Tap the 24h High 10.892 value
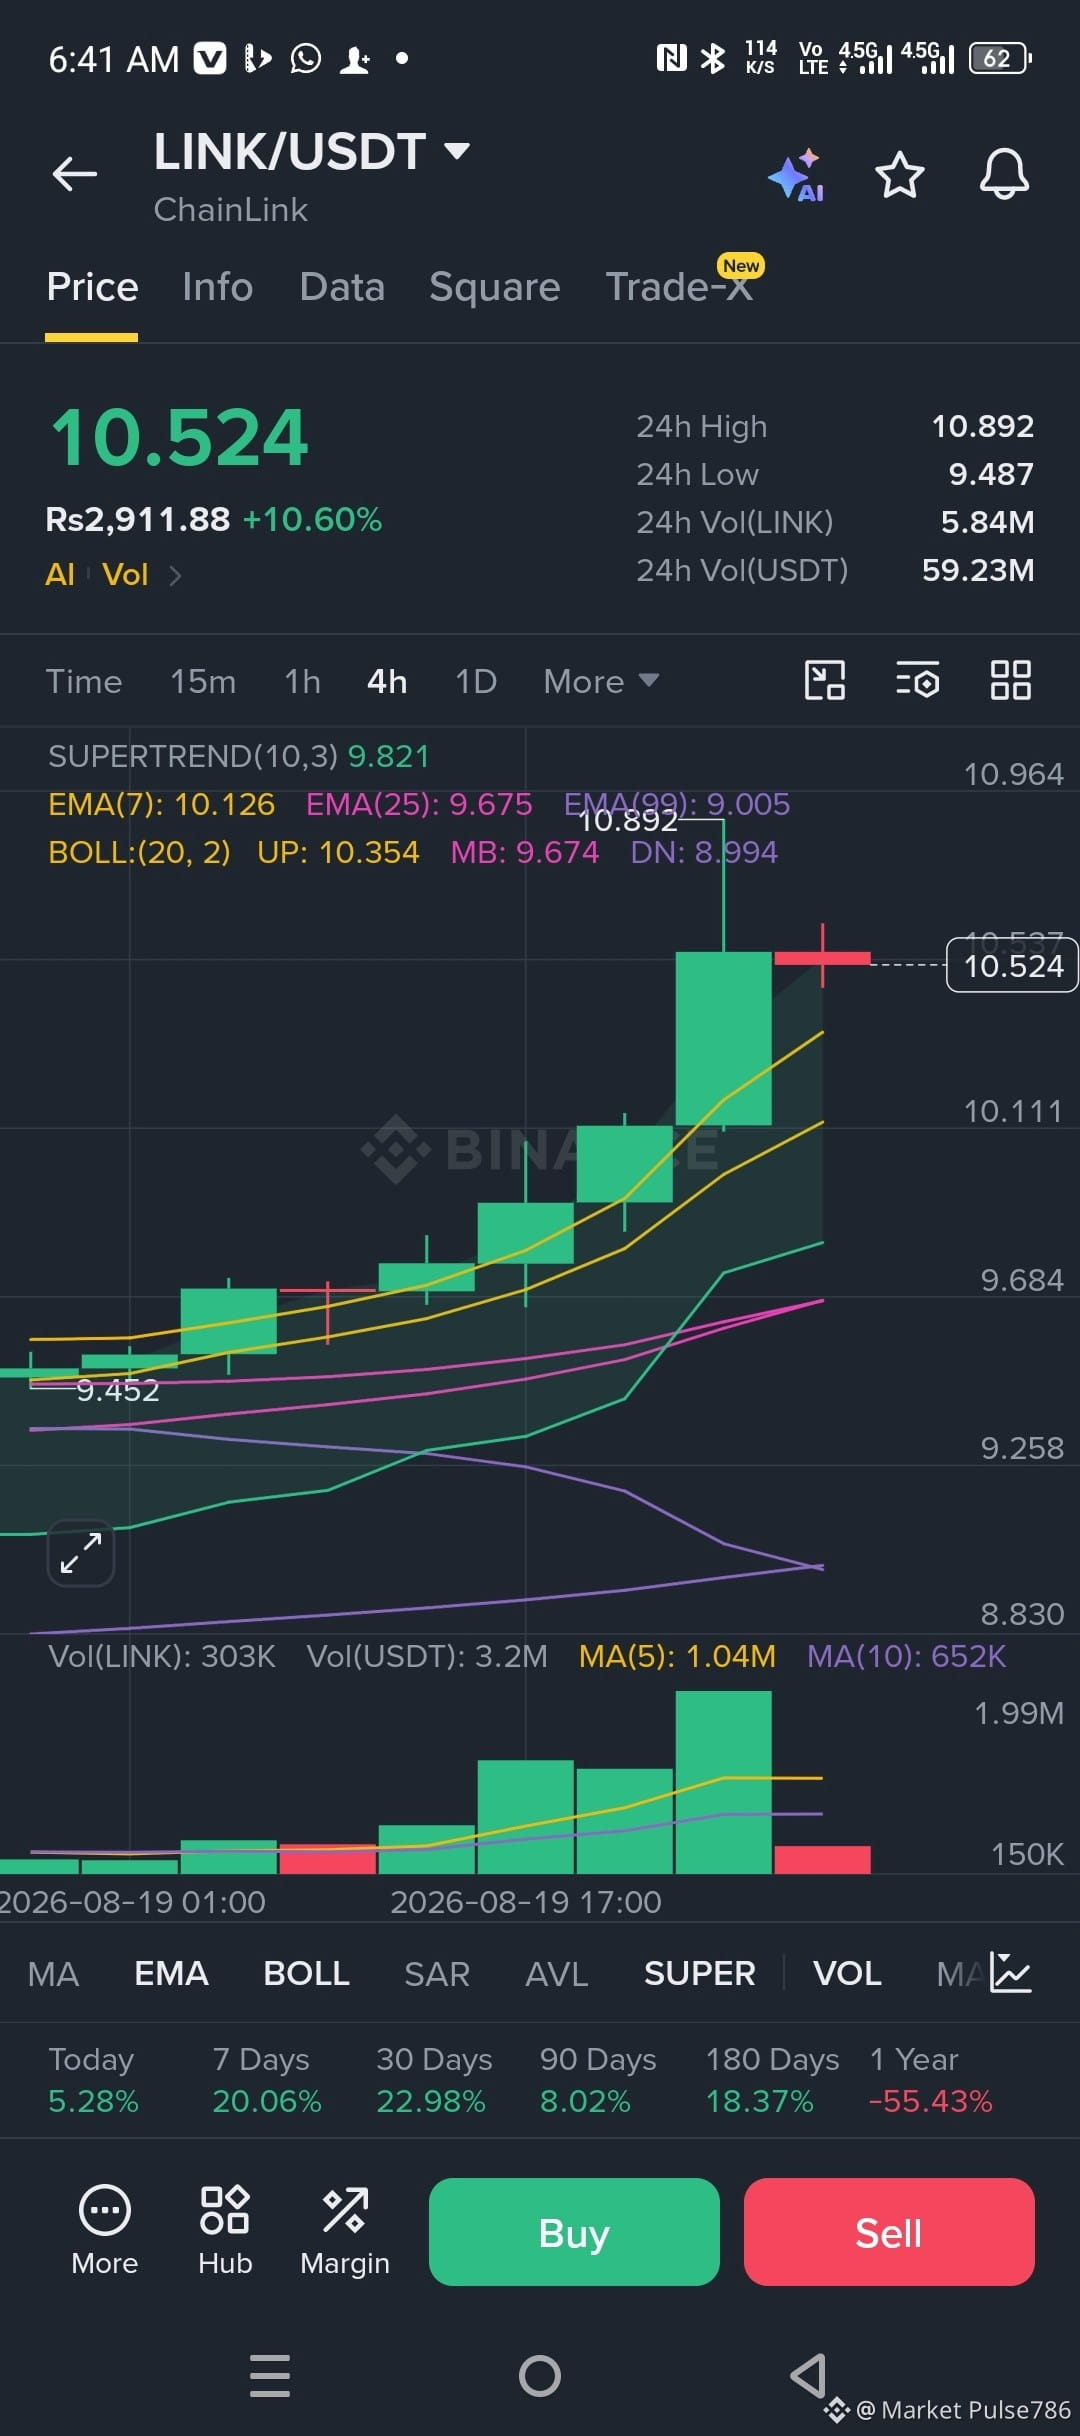Image resolution: width=1080 pixels, height=2436 pixels. tap(983, 426)
